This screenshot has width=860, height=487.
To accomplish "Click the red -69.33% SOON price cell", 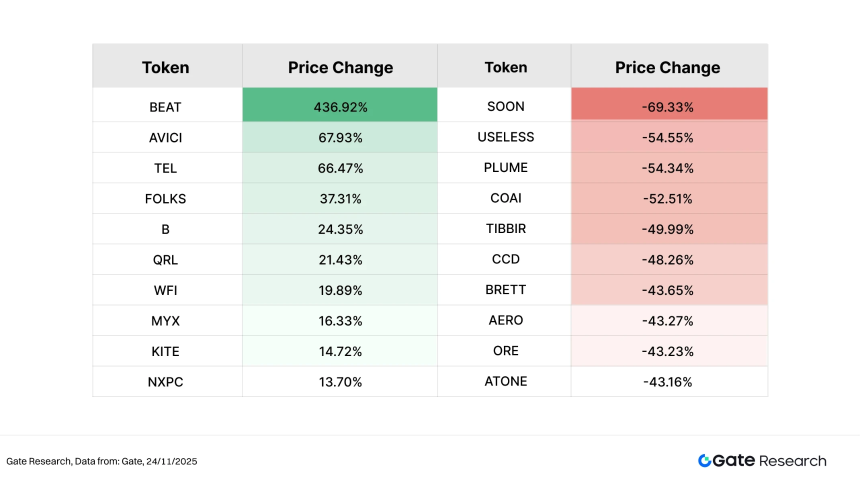I will coord(668,106).
